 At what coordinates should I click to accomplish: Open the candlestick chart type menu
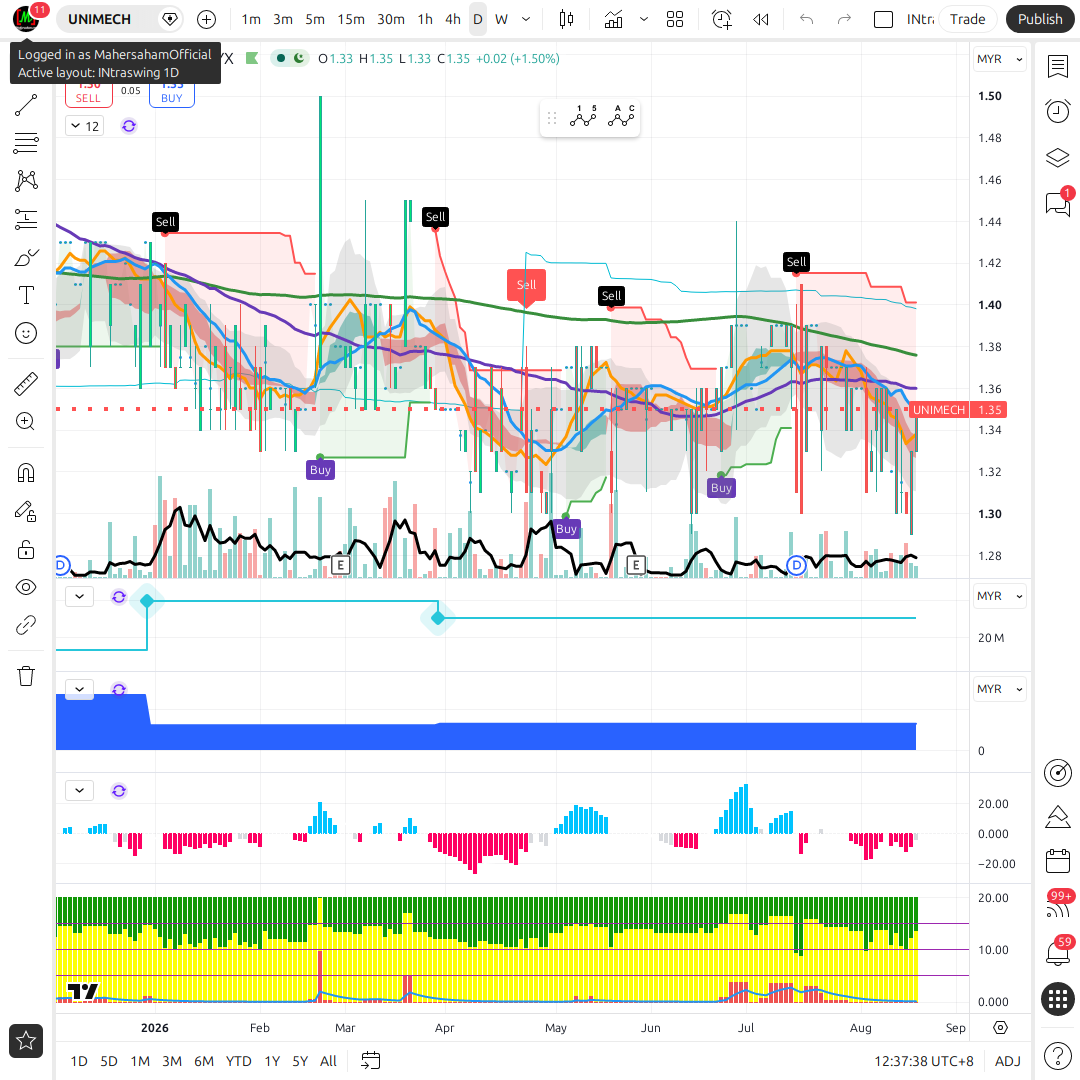(x=566, y=19)
